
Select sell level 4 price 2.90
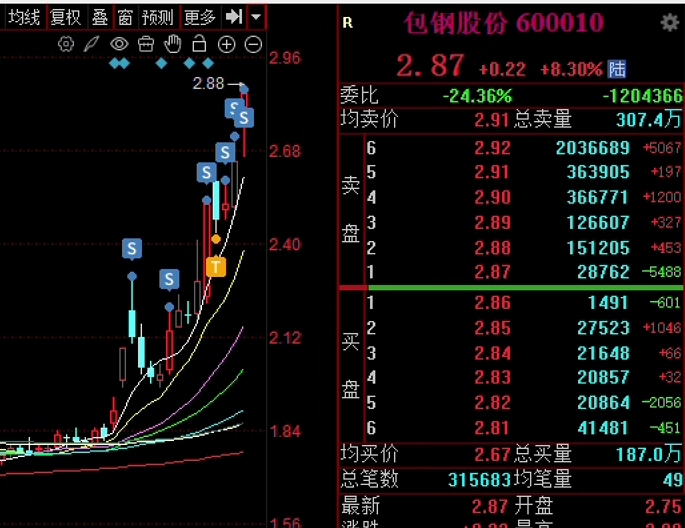(x=492, y=197)
